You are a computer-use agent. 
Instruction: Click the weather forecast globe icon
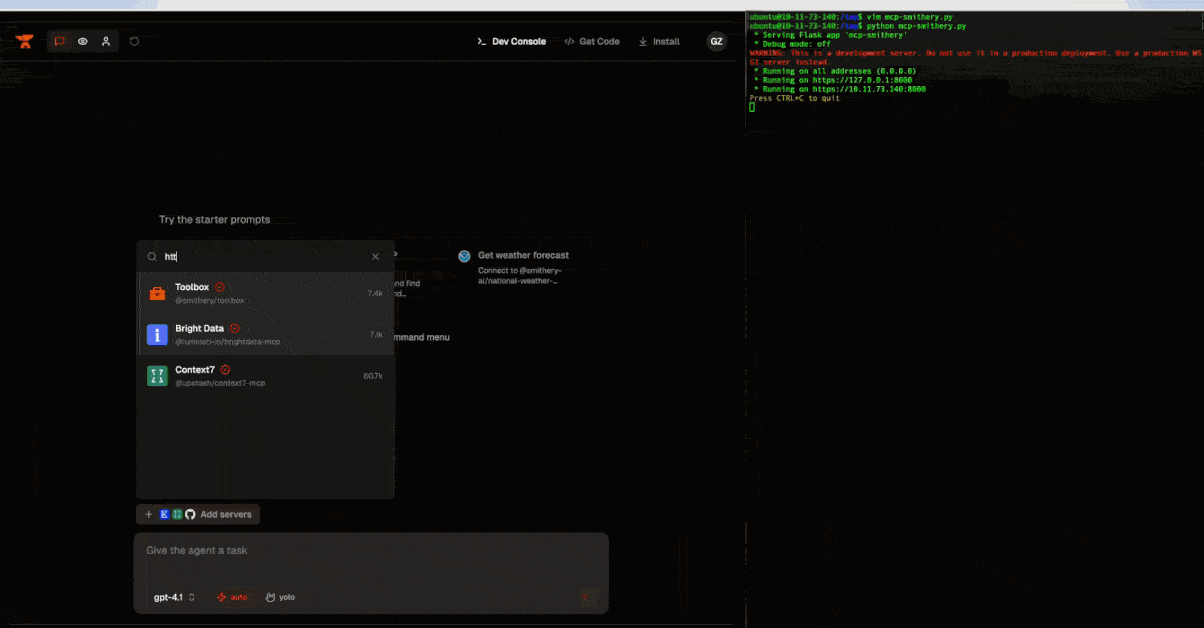point(464,256)
